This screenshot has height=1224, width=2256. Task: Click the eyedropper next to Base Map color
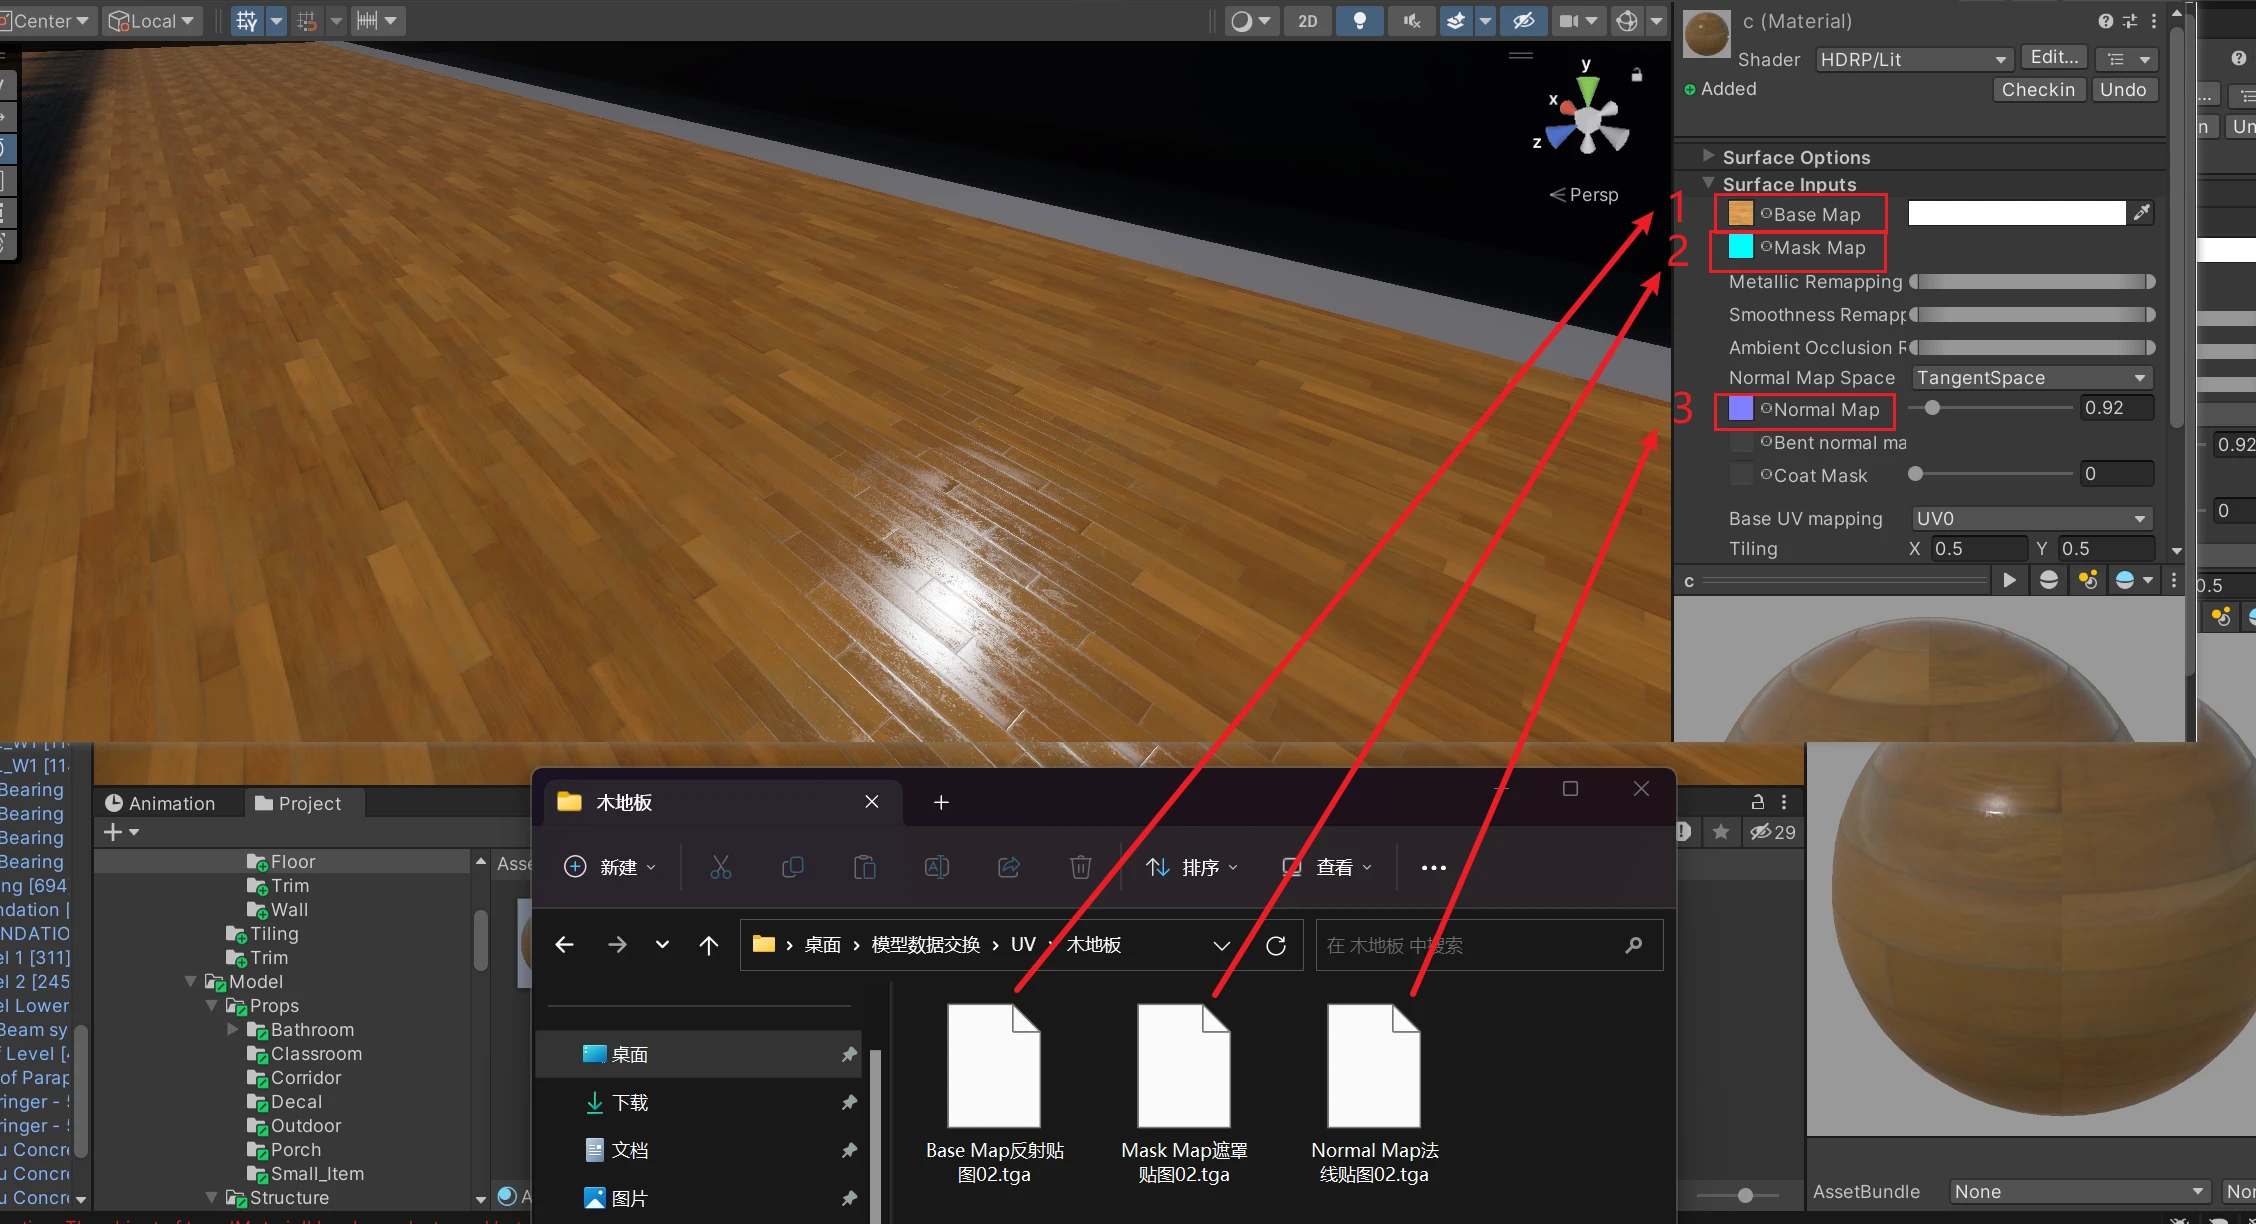(x=2142, y=212)
